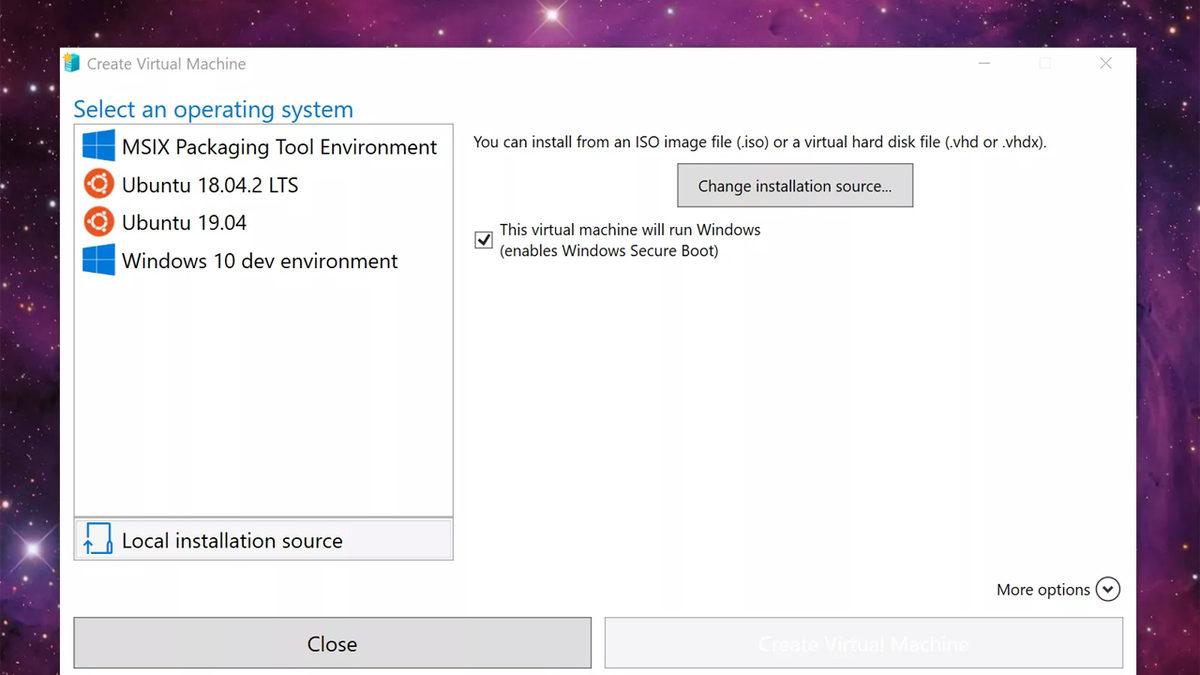Click the Ubuntu 19.04 logo icon
The image size is (1200, 675).
click(x=98, y=222)
